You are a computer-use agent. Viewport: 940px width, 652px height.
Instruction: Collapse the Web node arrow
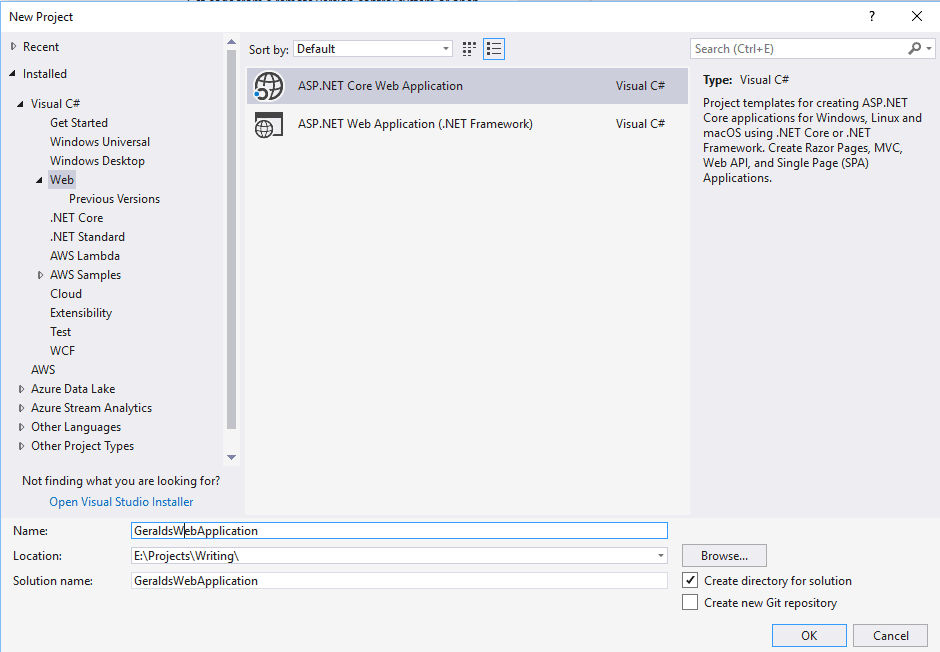pos(39,180)
